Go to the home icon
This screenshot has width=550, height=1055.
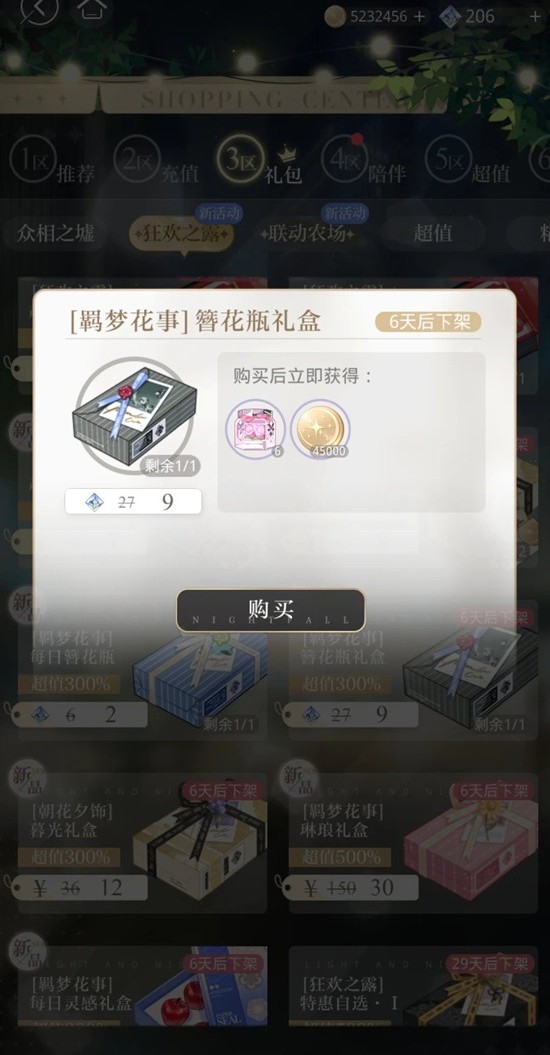tap(92, 8)
